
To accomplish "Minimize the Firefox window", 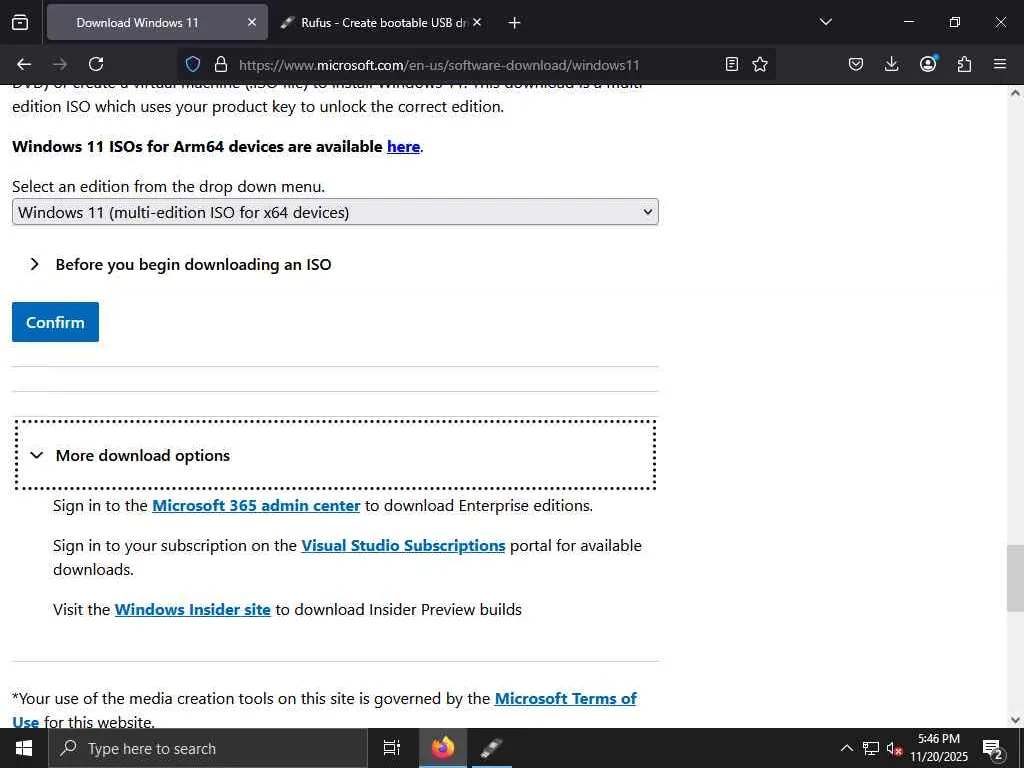I will (x=908, y=22).
